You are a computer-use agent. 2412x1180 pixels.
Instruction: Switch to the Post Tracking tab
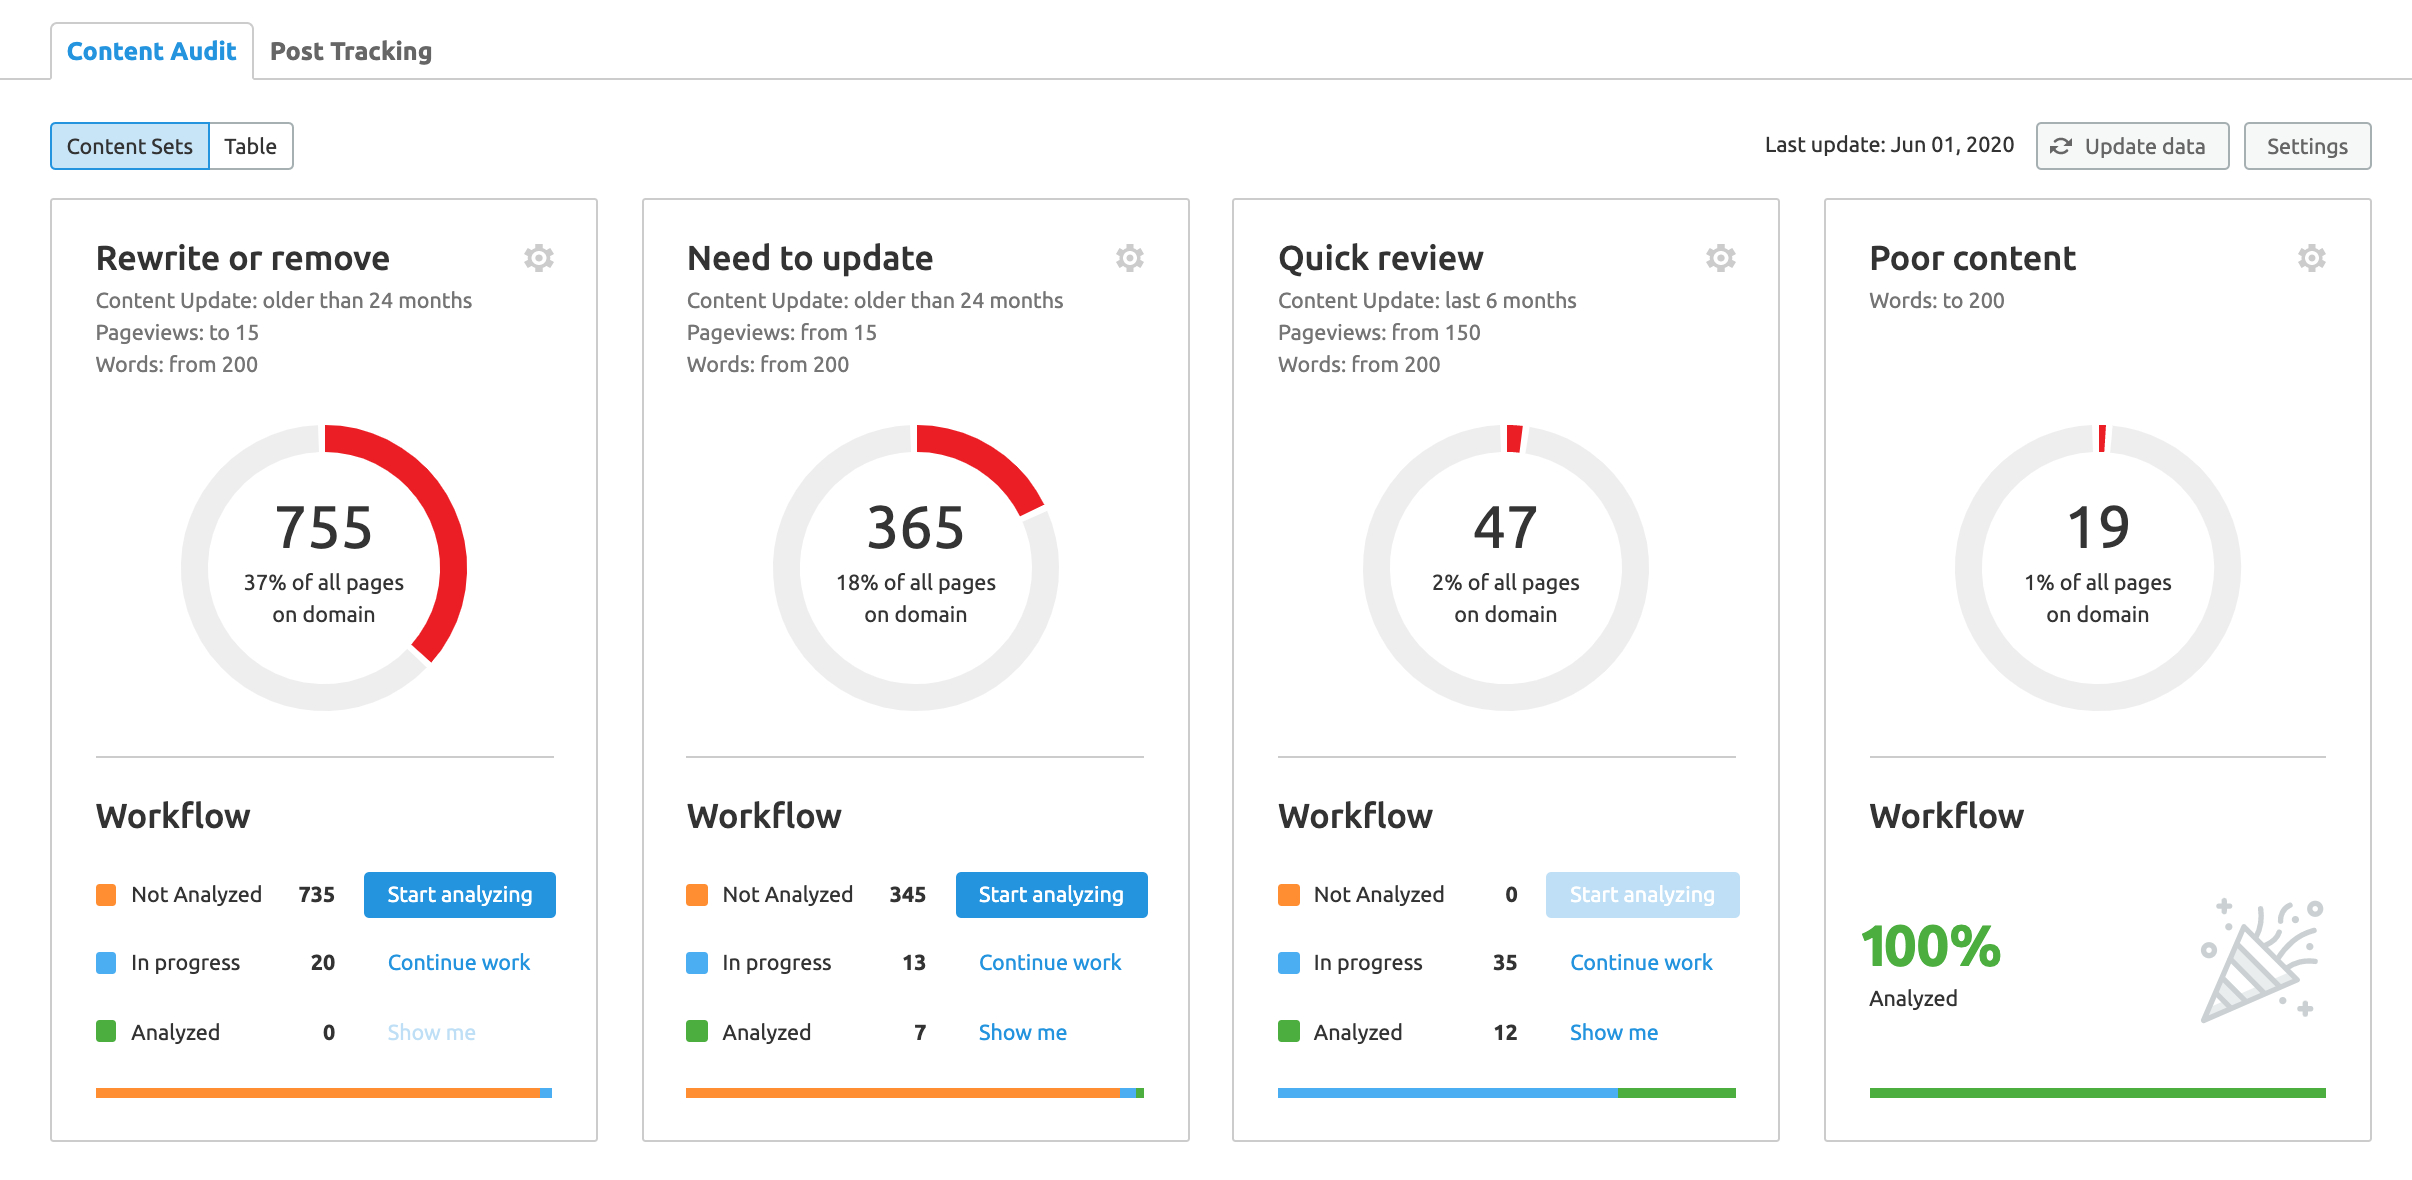(351, 50)
